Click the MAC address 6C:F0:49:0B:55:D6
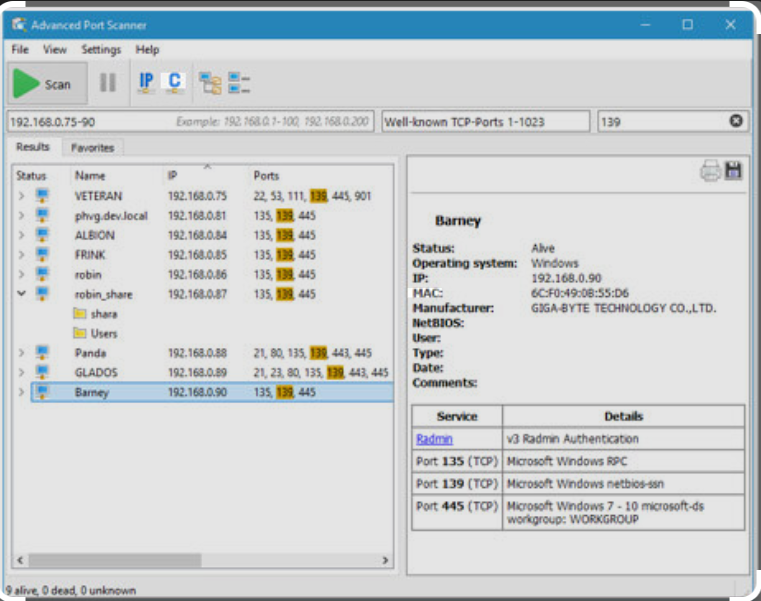This screenshot has width=761, height=601. click(579, 293)
